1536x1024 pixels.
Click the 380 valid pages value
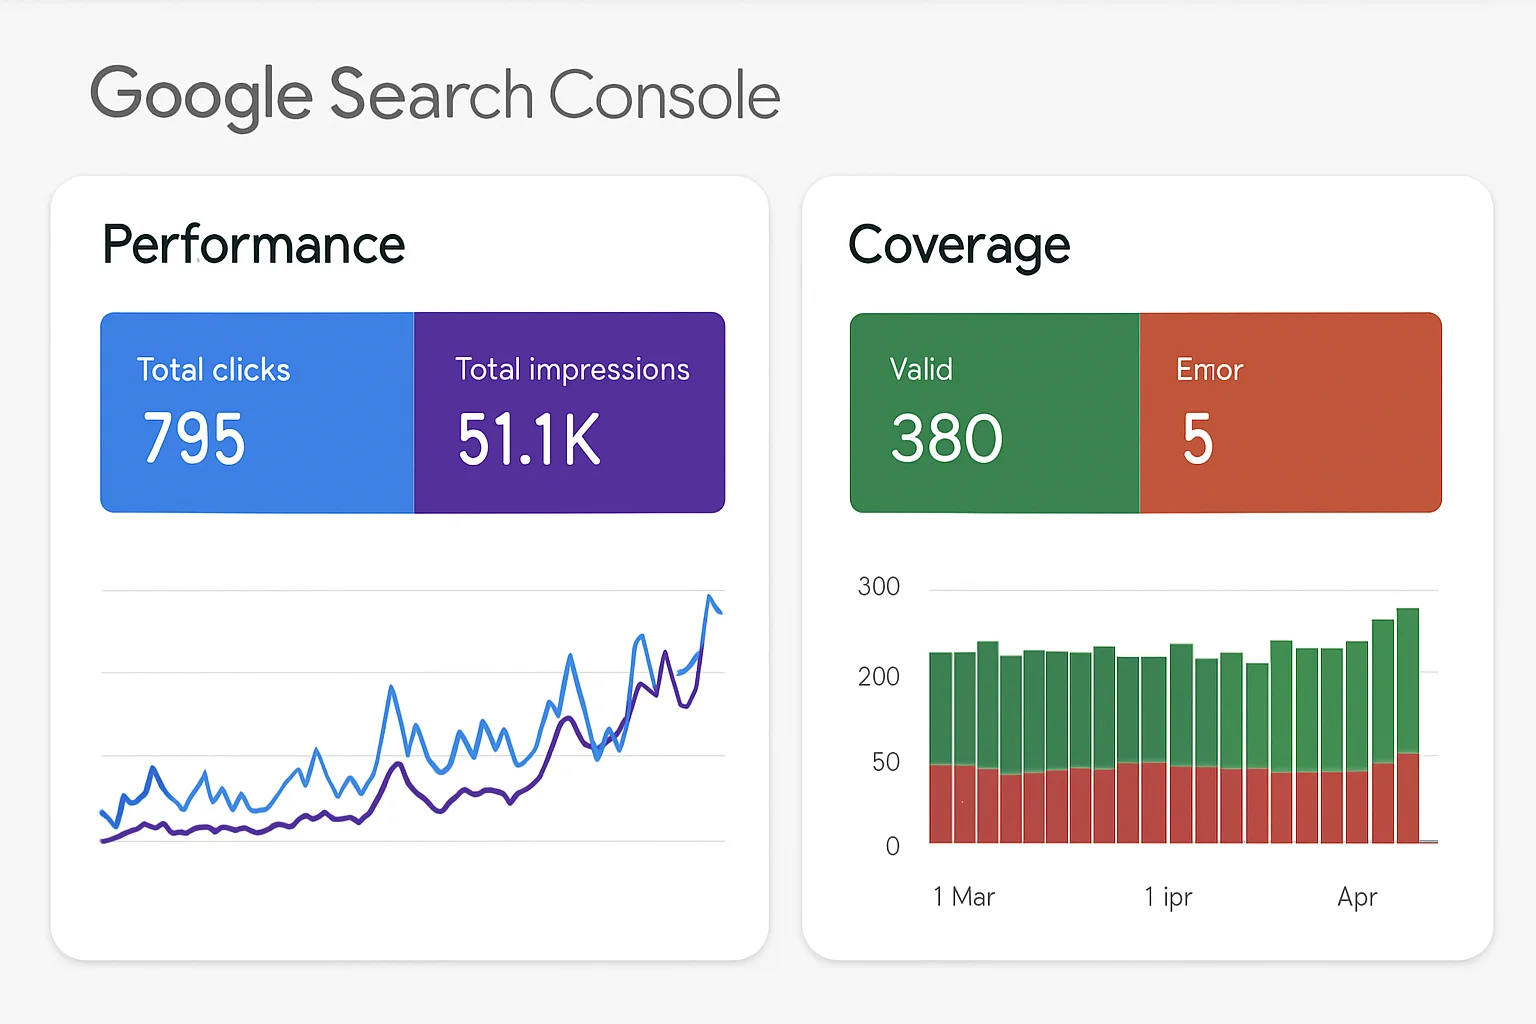click(947, 438)
